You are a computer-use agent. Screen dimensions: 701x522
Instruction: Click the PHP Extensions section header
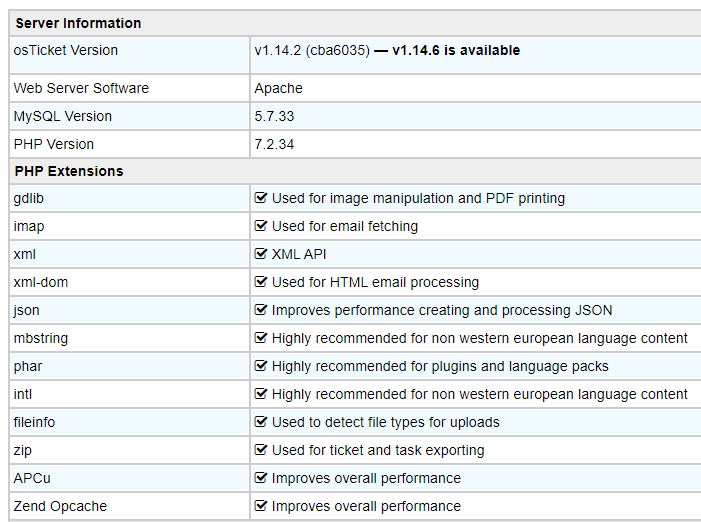pyautogui.click(x=69, y=171)
